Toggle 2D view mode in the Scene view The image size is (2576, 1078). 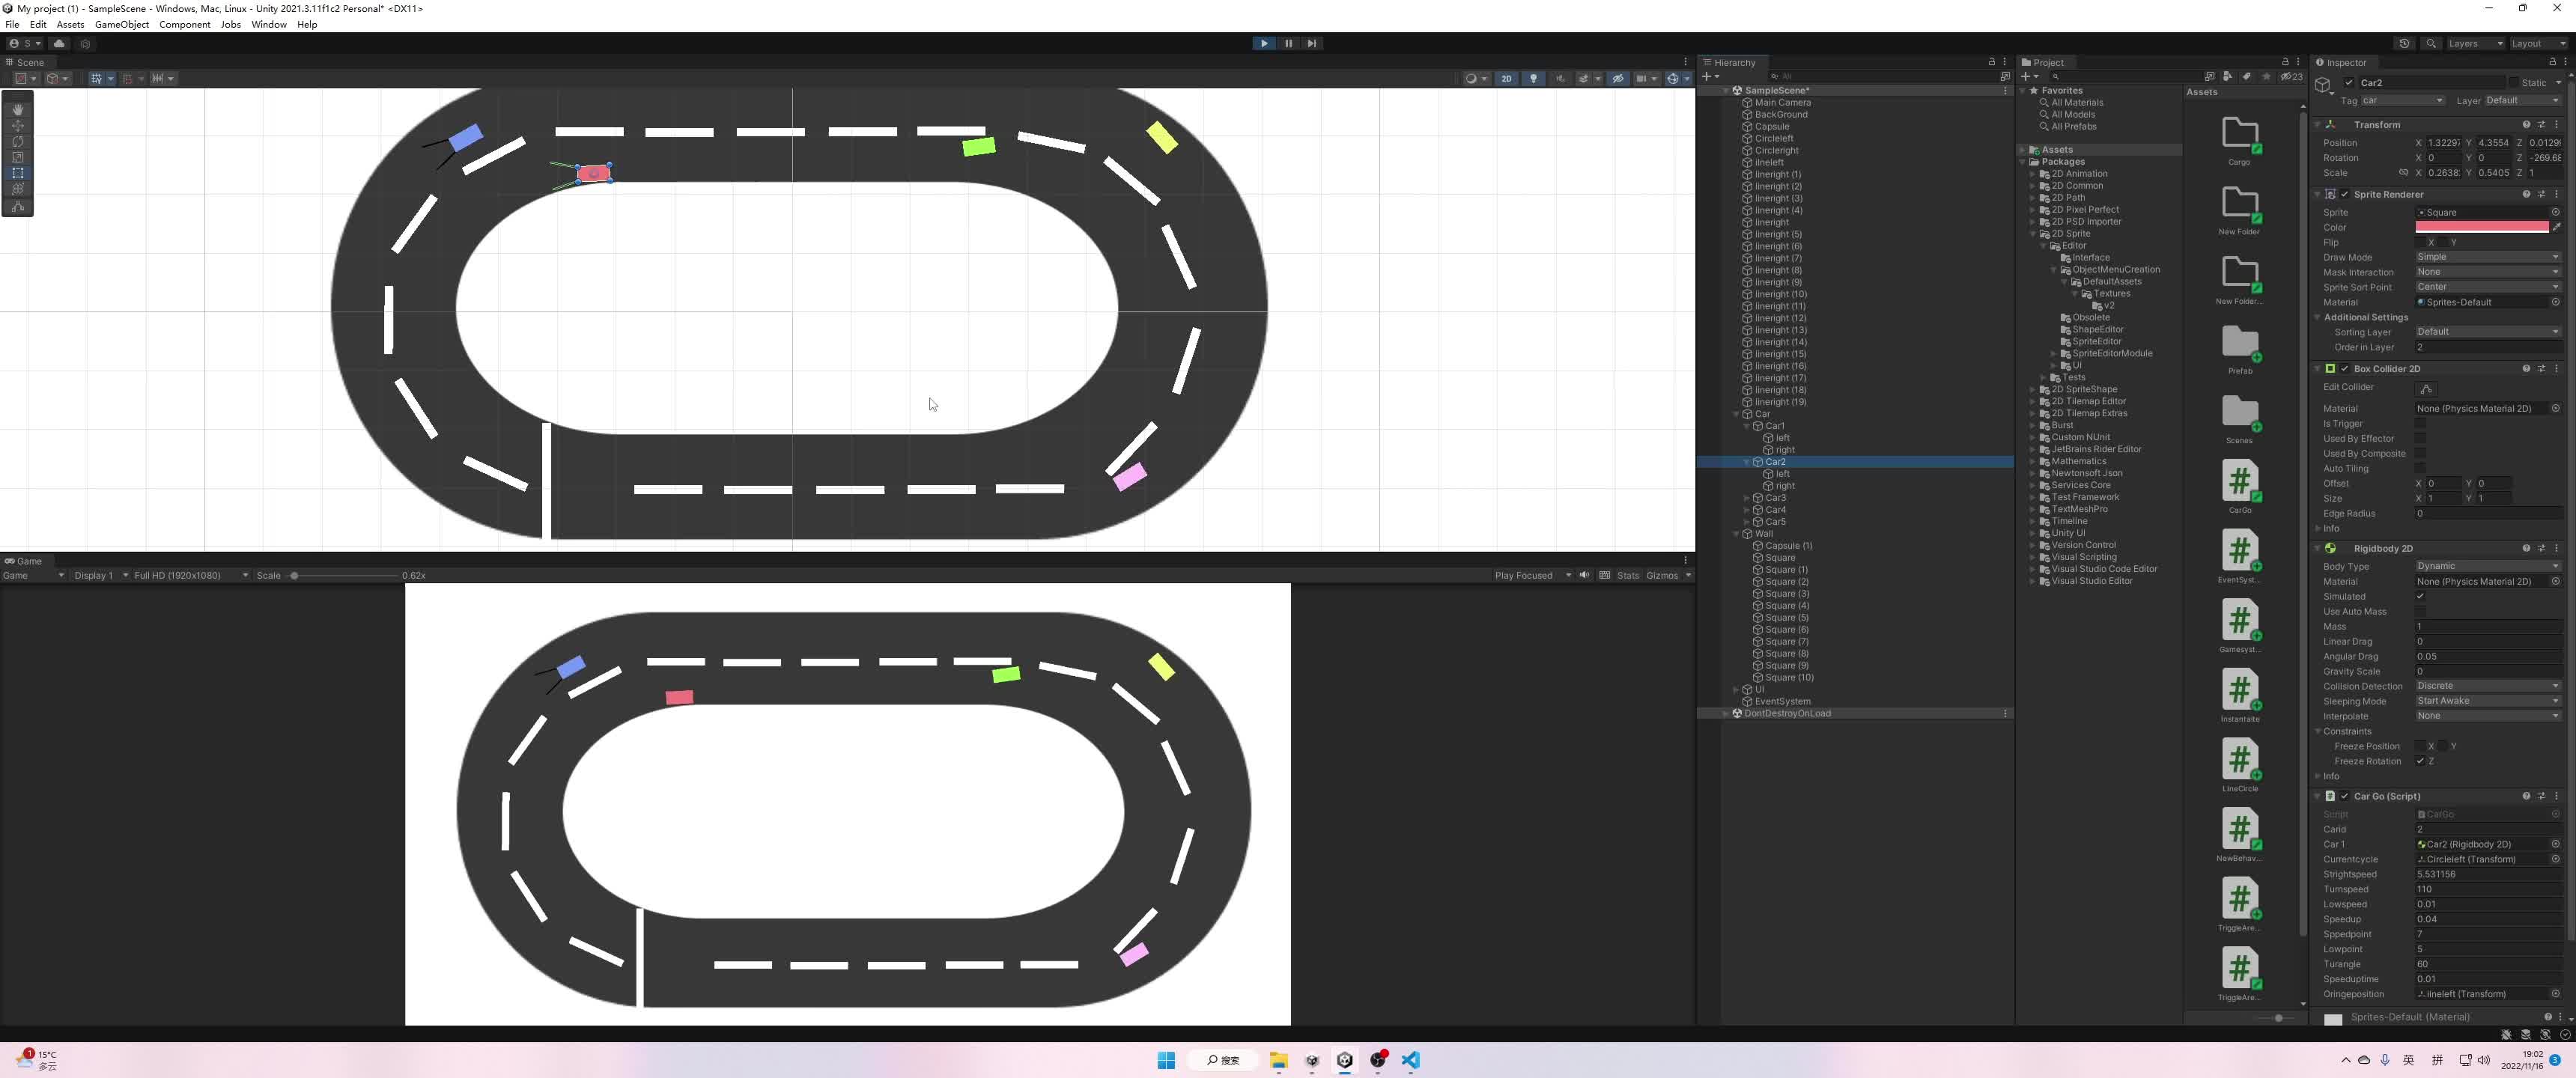[1506, 78]
